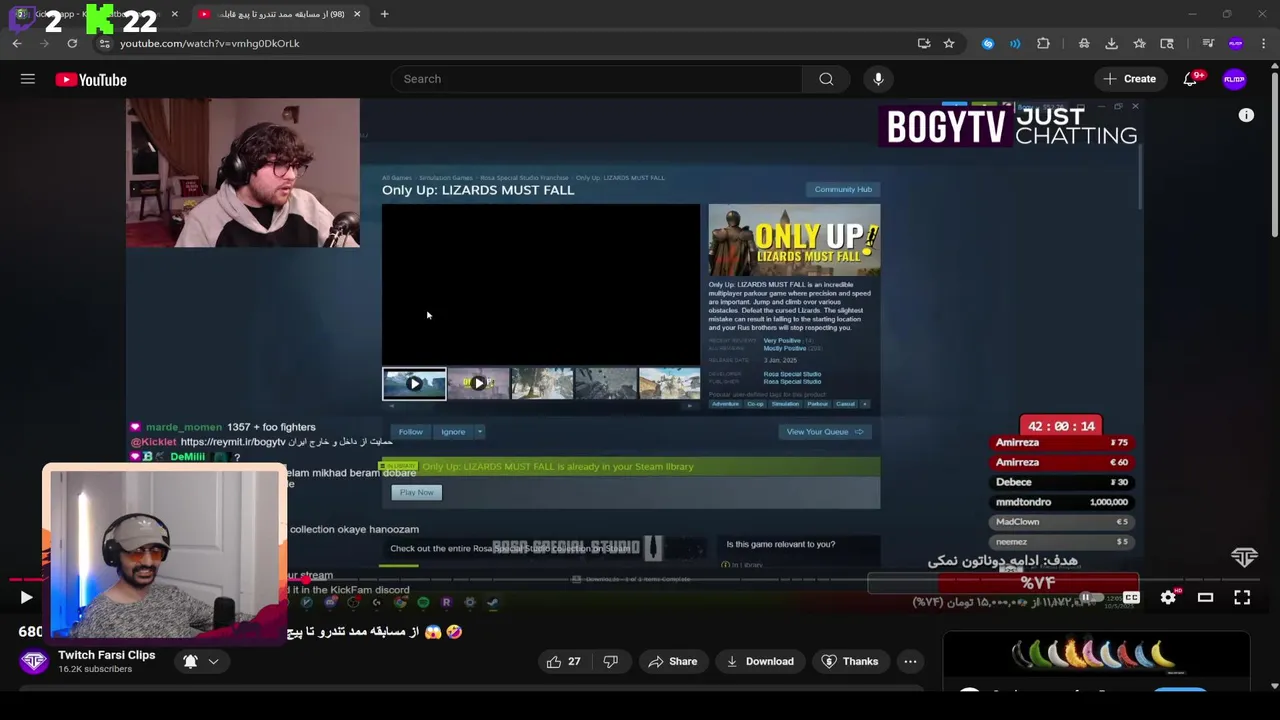Click the install/cast icon in address bar
Screen dimensions: 1280x720
pos(924,43)
